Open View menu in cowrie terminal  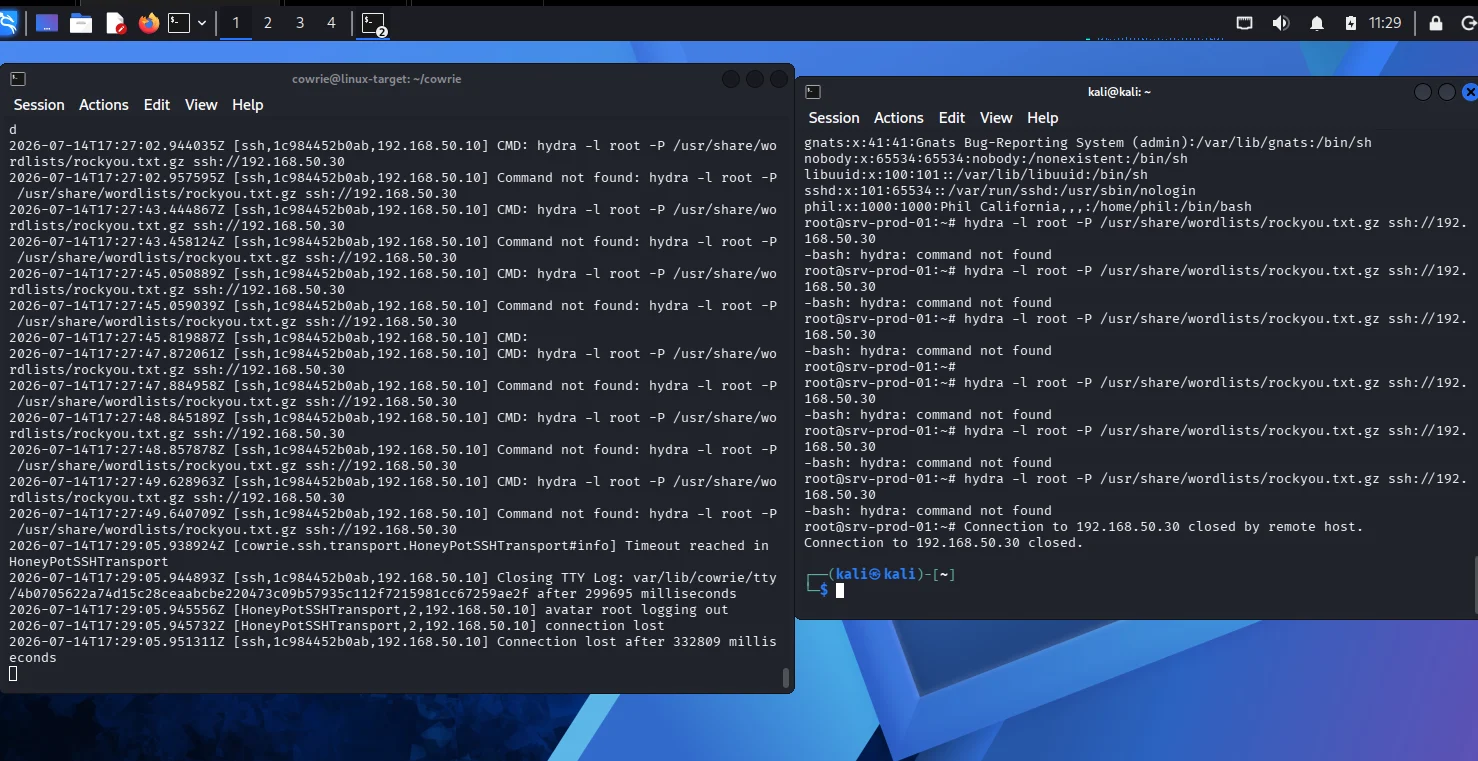click(x=201, y=105)
